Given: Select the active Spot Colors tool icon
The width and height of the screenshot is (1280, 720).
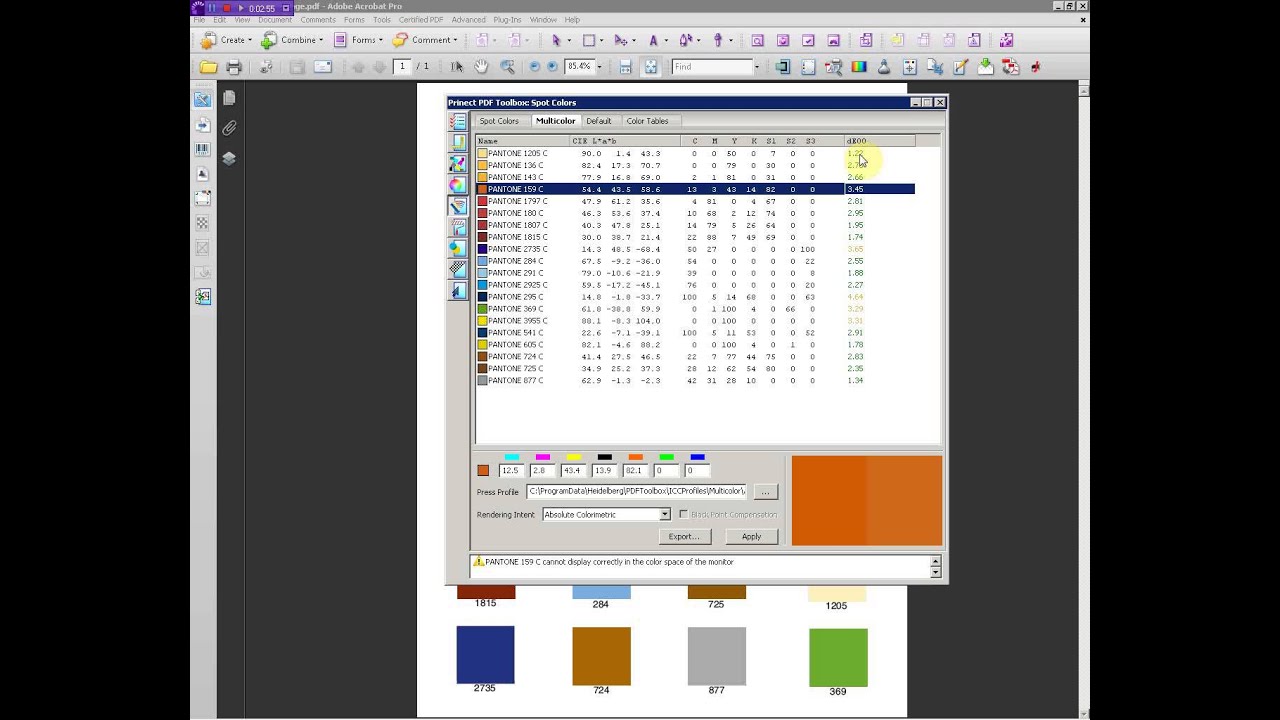Looking at the screenshot, I should 458,206.
